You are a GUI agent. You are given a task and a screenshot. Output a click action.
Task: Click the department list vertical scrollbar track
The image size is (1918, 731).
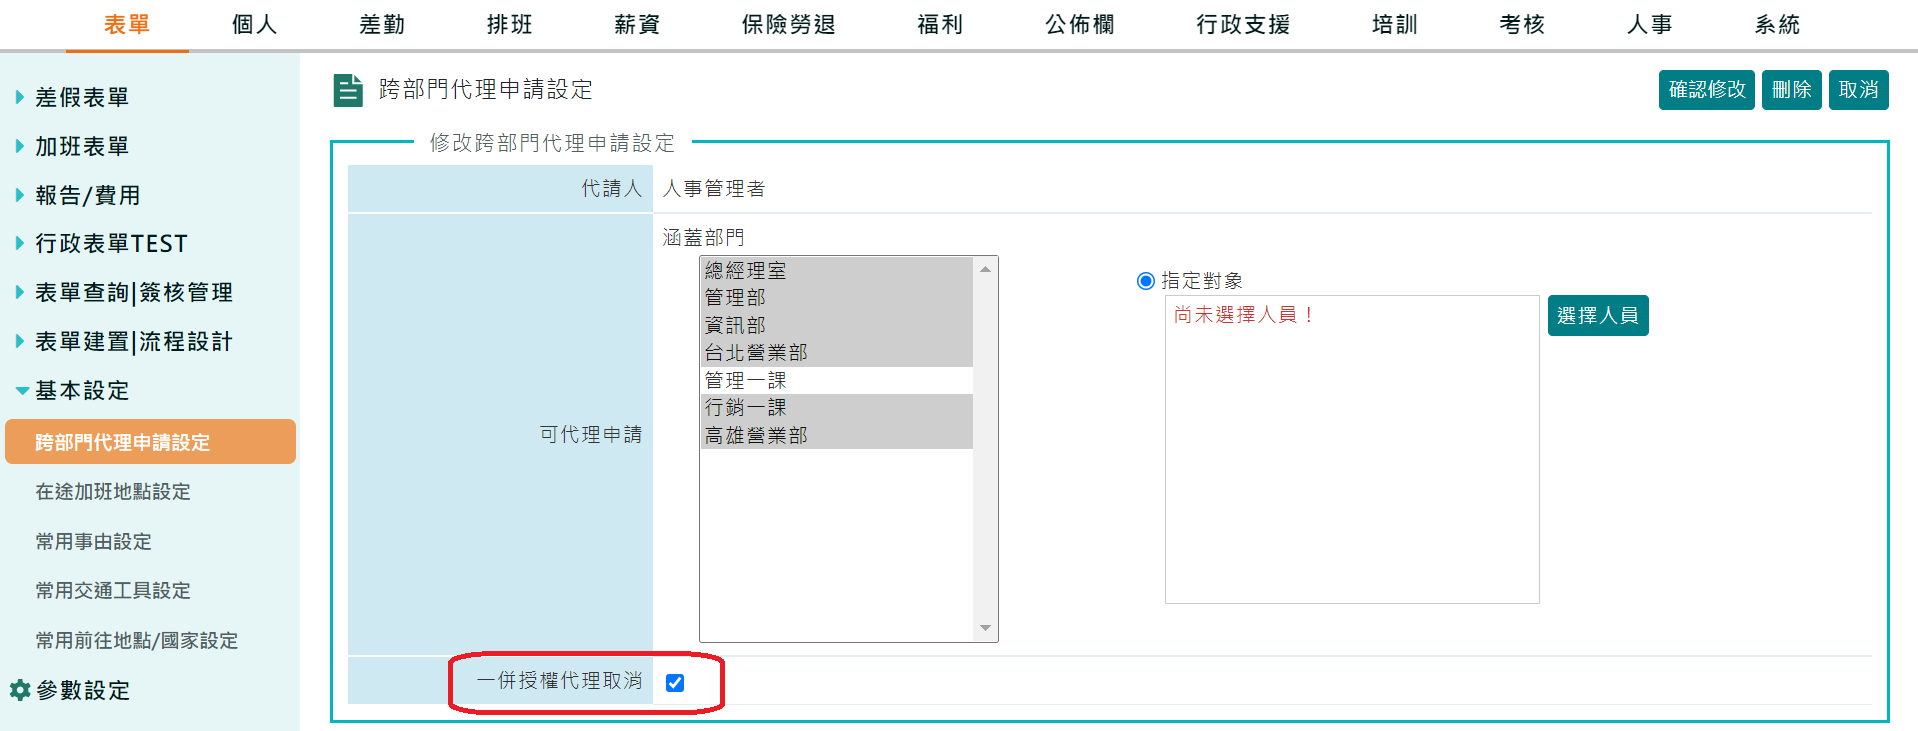pos(985,449)
